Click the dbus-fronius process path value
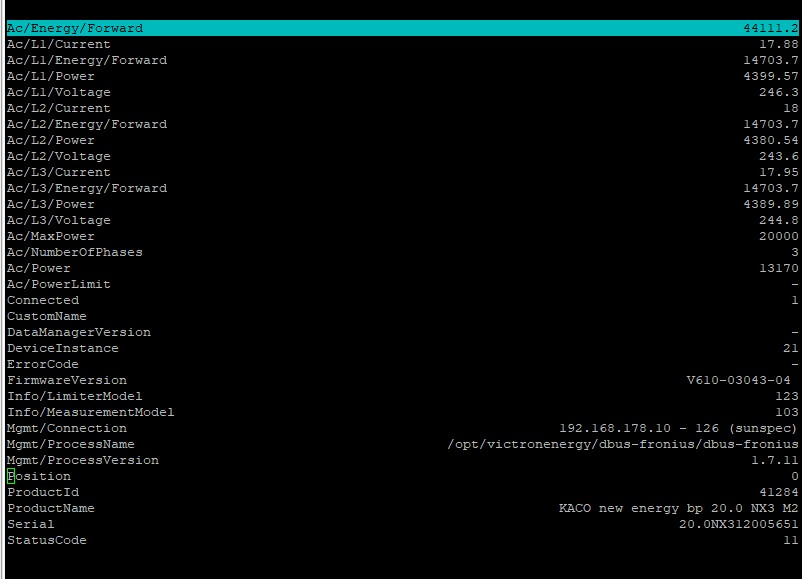 (x=623, y=444)
